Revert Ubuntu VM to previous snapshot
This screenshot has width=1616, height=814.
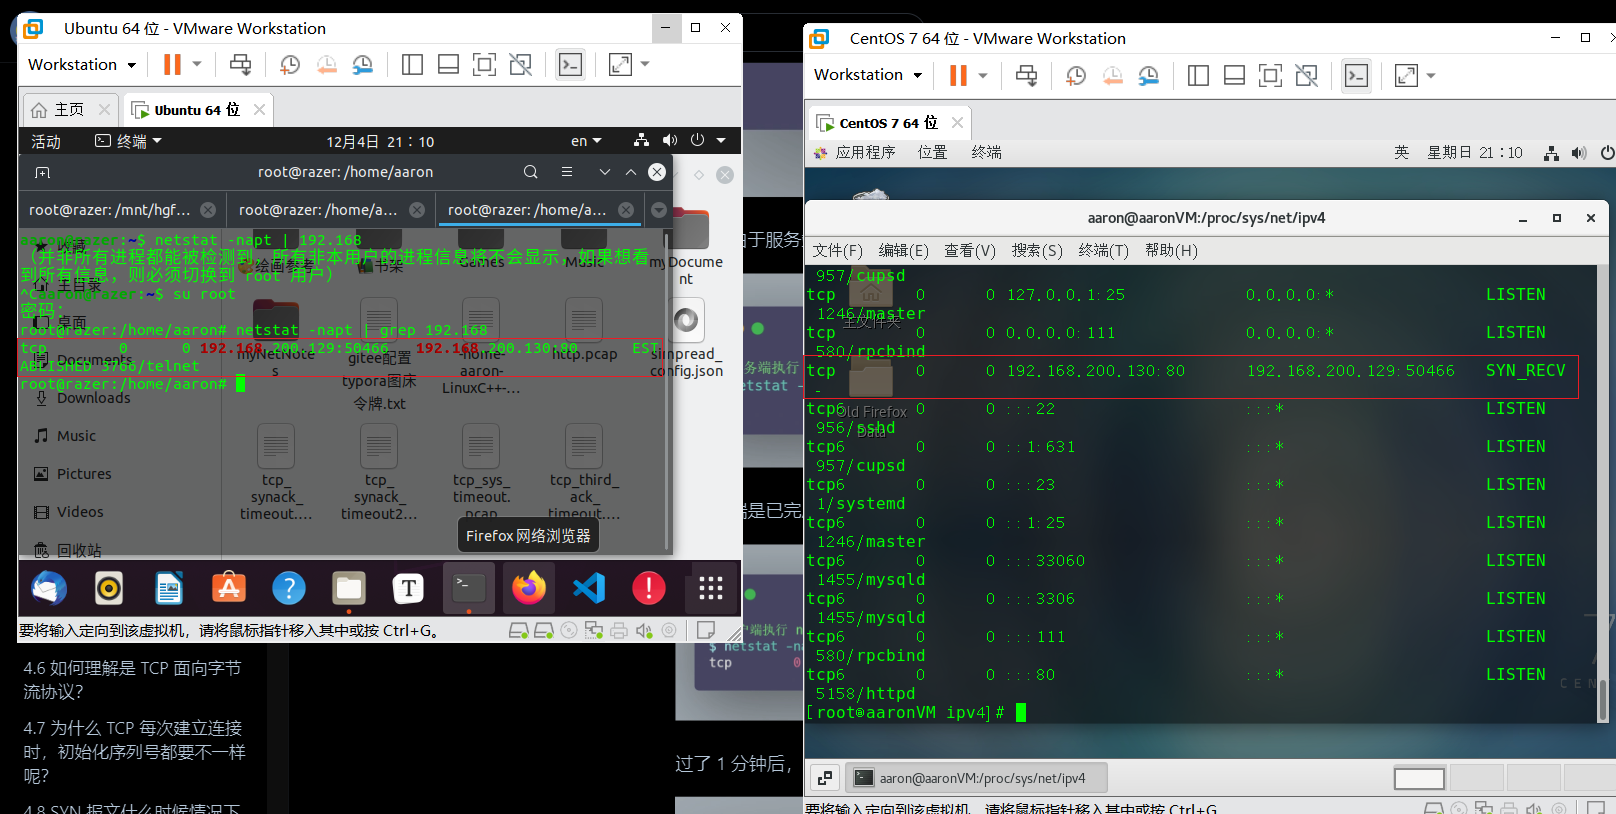click(326, 65)
